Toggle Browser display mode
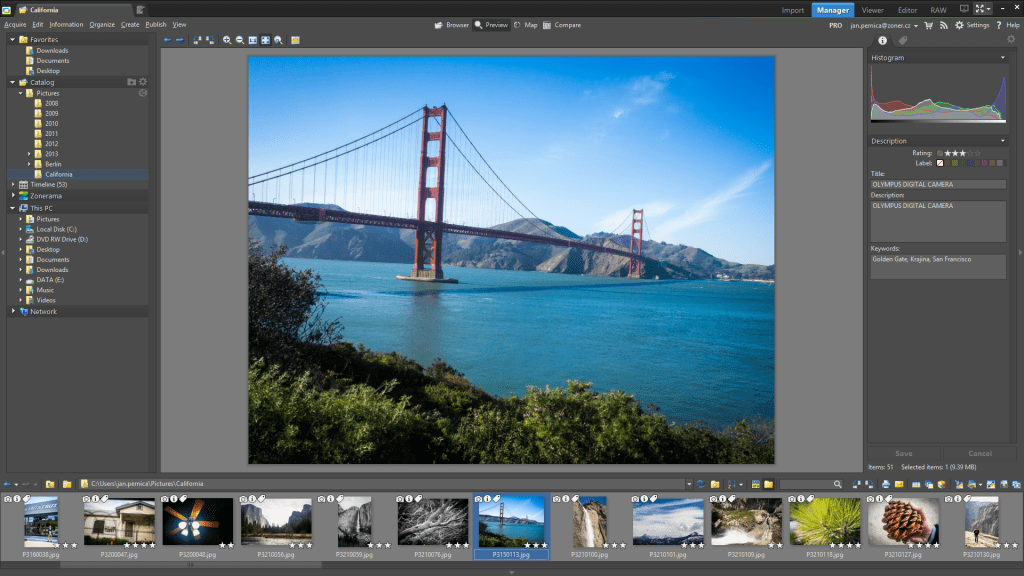This screenshot has height=576, width=1024. [452, 25]
